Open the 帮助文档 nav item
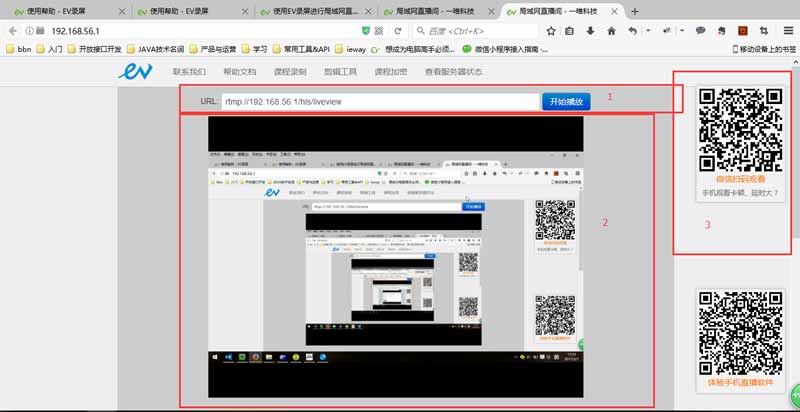The width and height of the screenshot is (800, 412). click(x=240, y=72)
